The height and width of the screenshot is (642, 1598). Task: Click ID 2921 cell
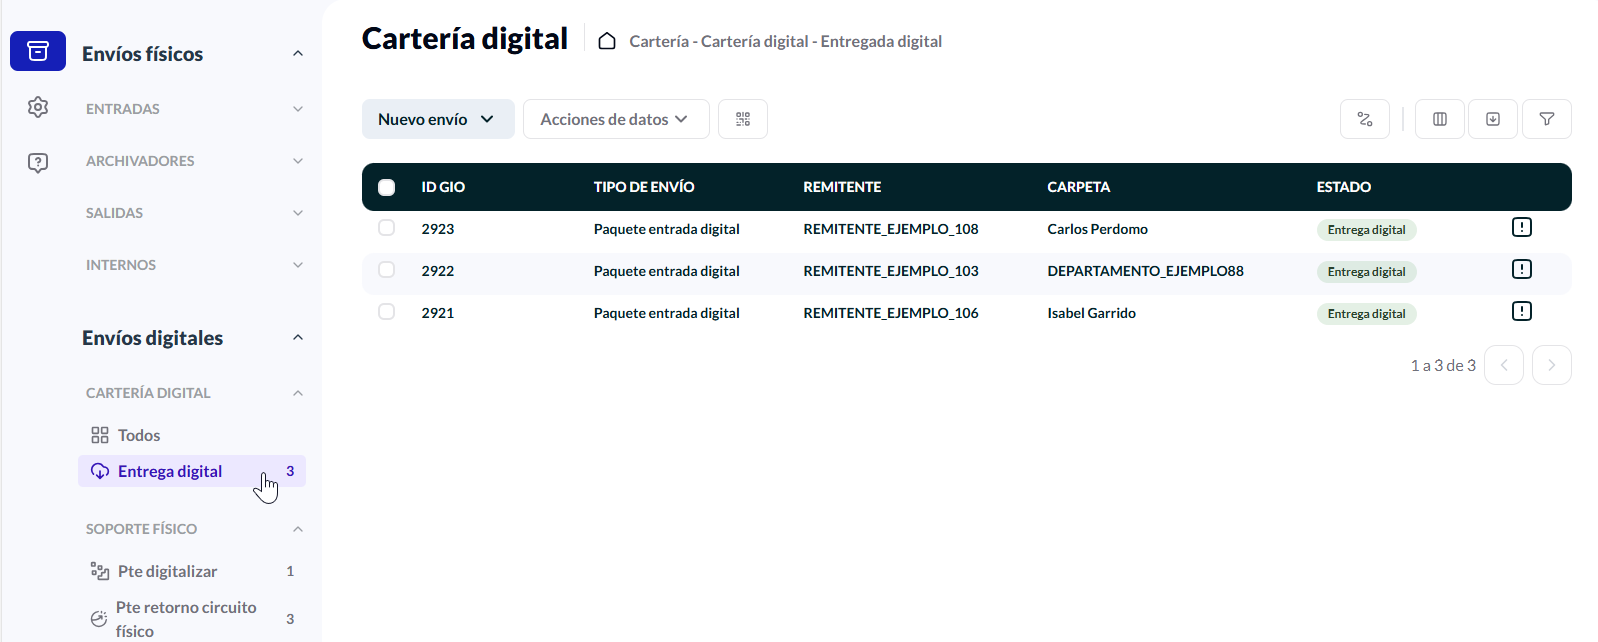pos(438,313)
